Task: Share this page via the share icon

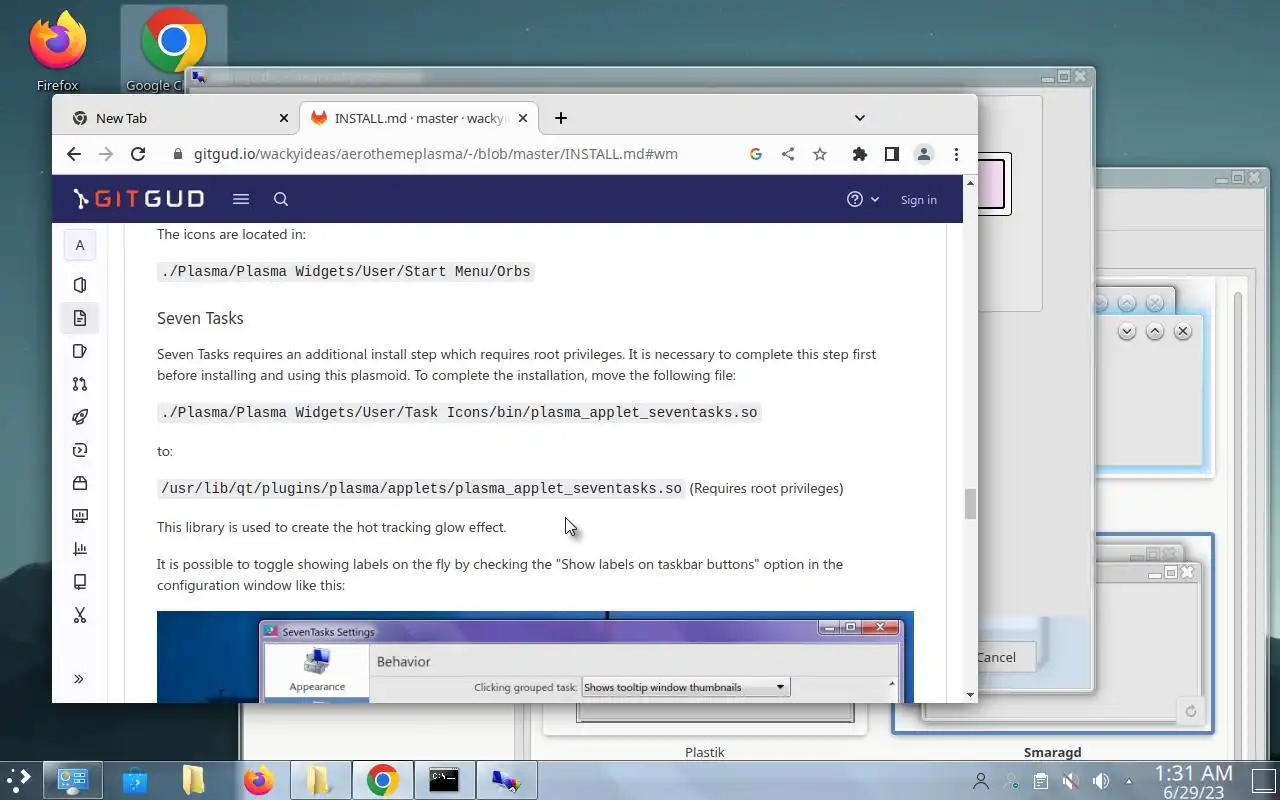Action: [x=788, y=154]
